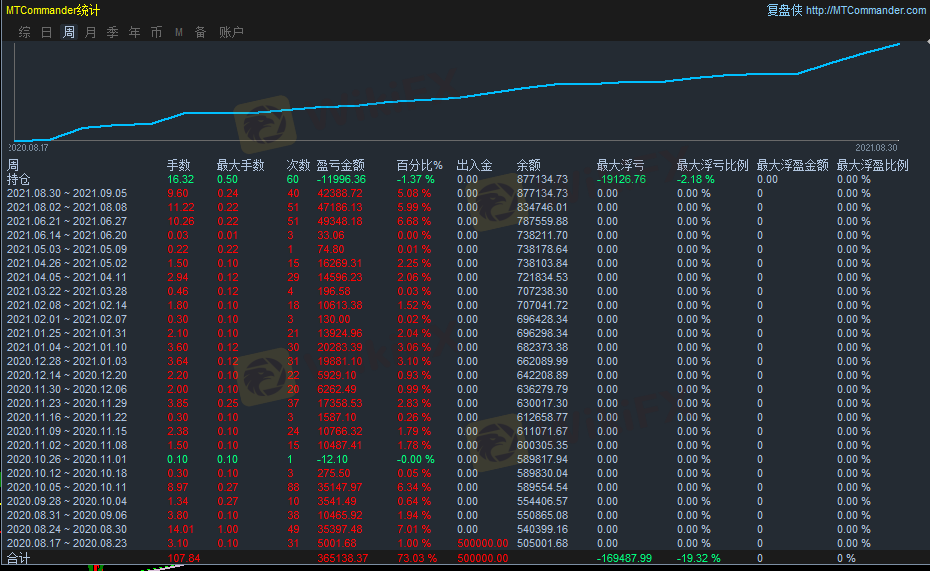Select the 币 currency tab
This screenshot has height=571, width=930.
(x=156, y=32)
